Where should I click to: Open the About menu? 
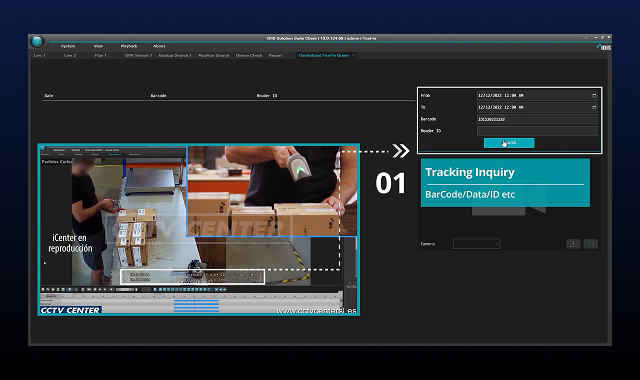click(x=159, y=46)
